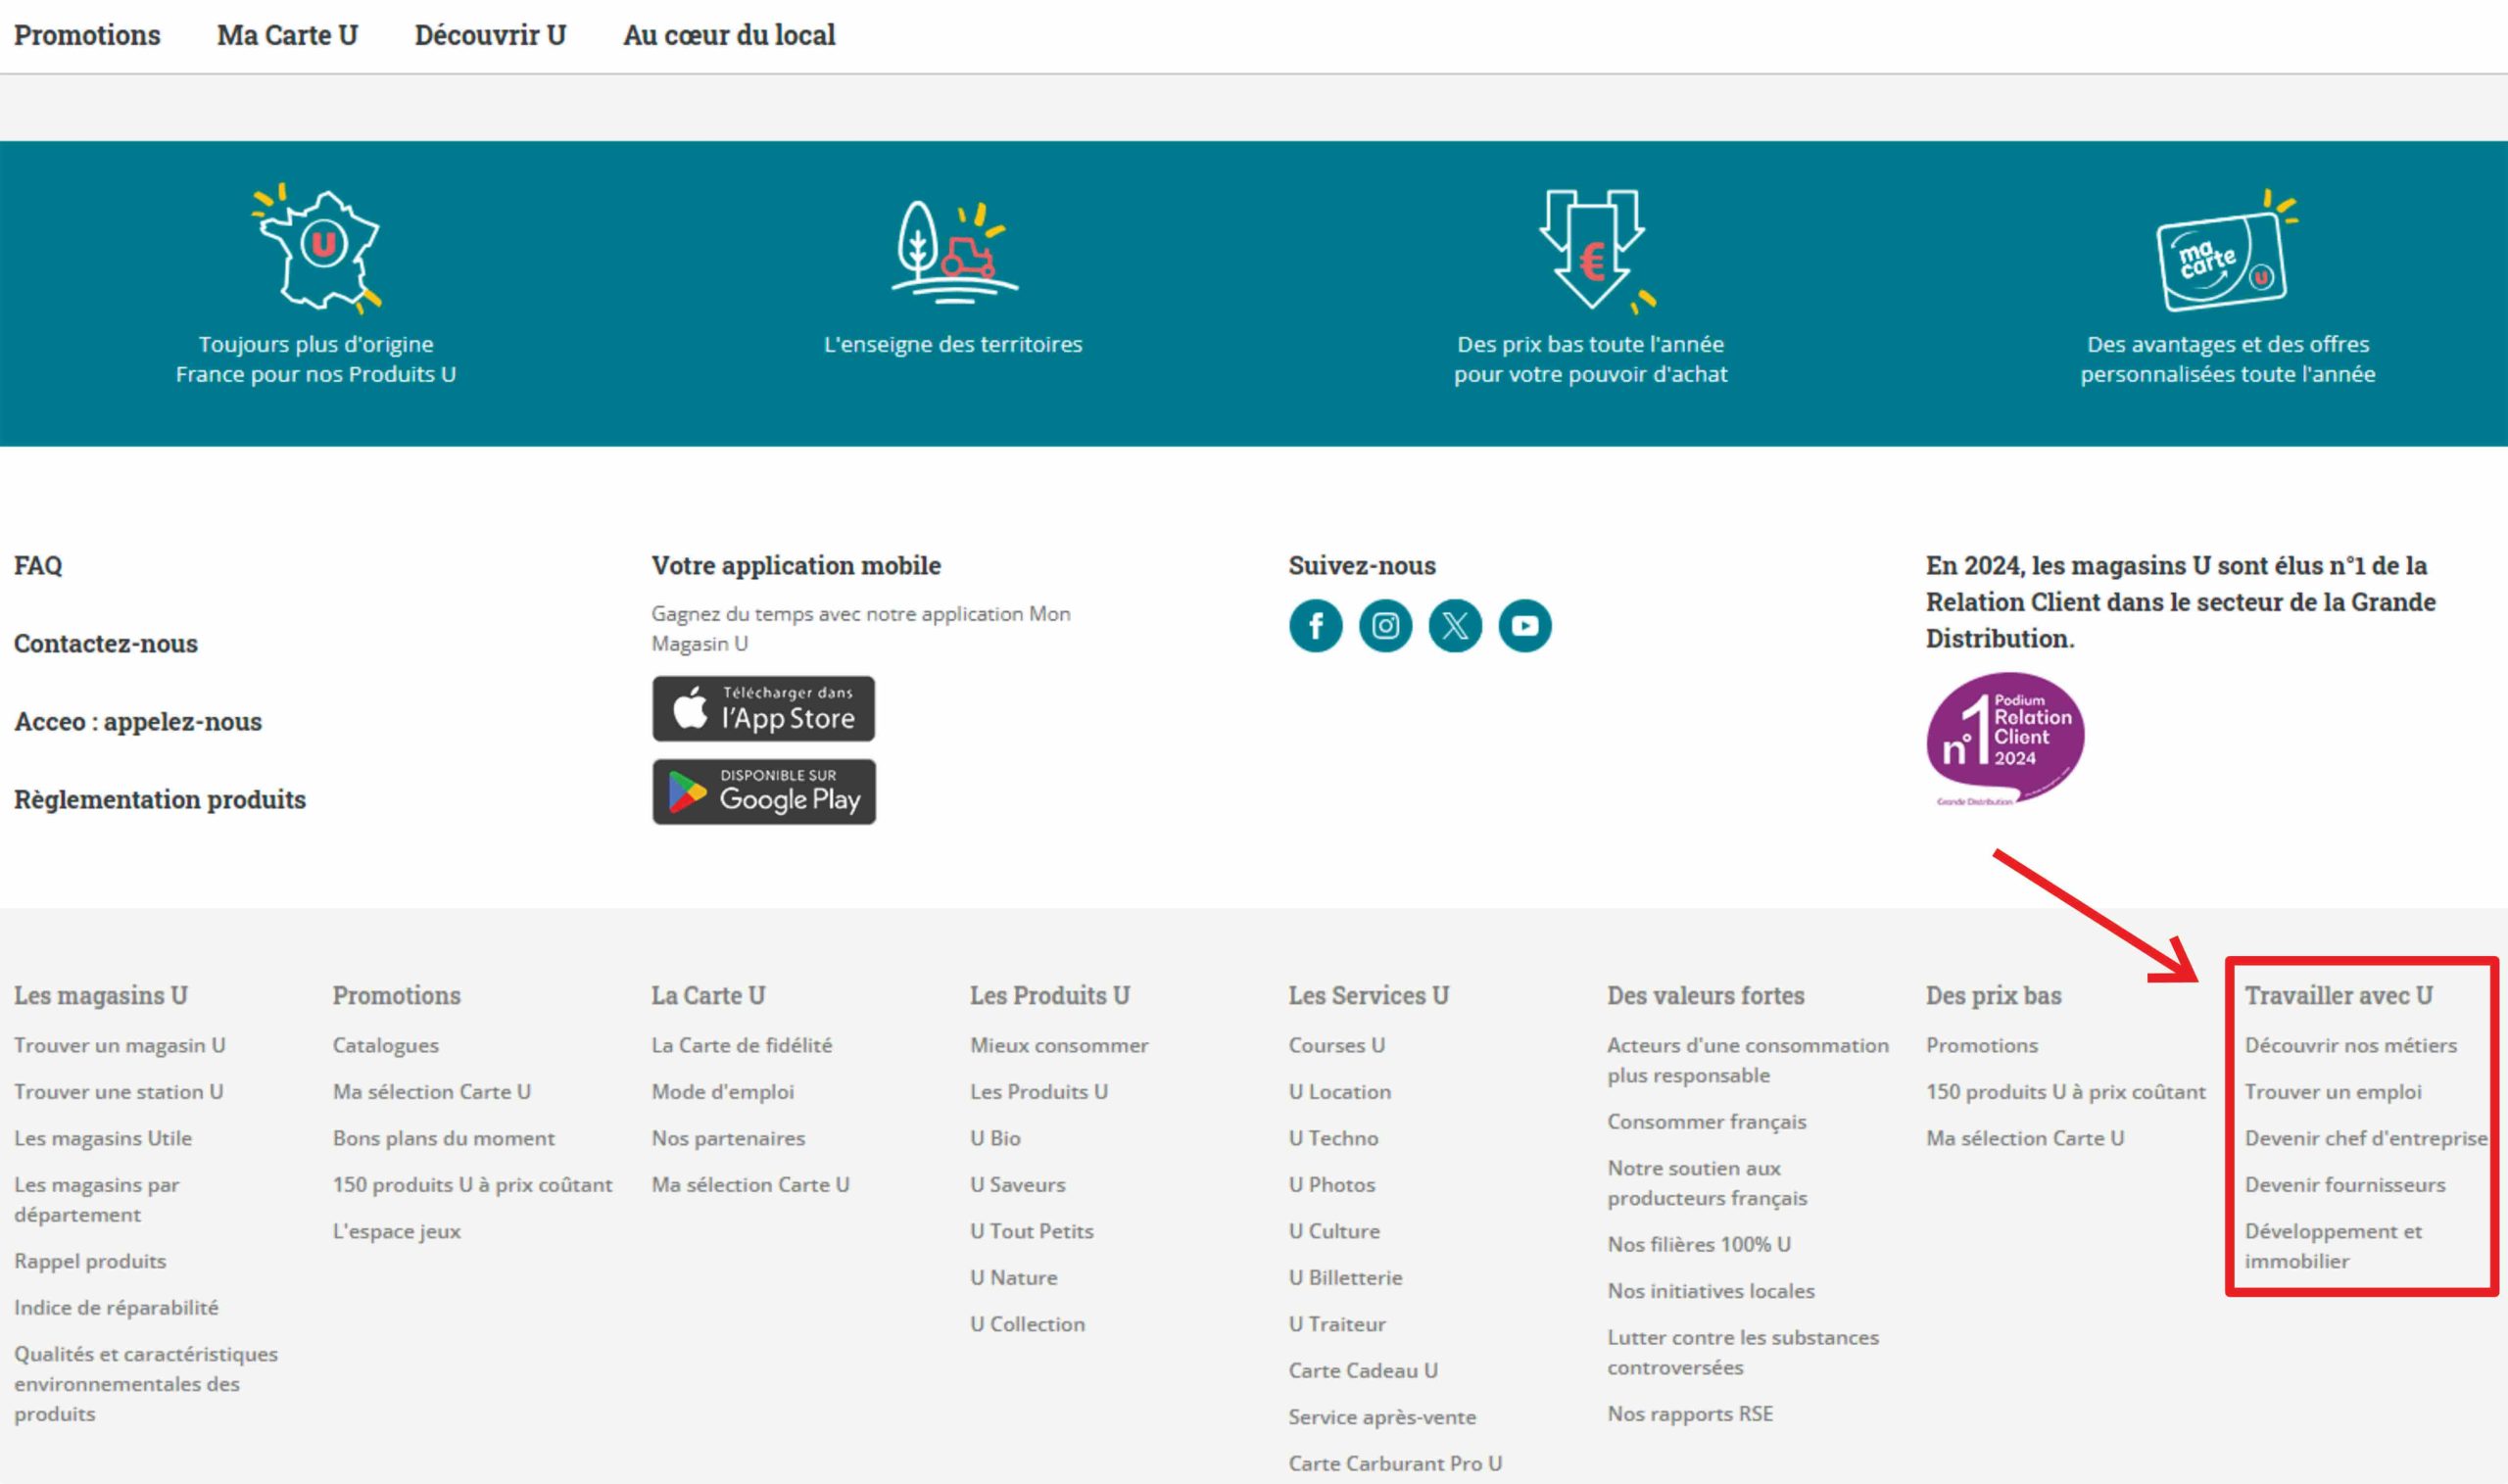The width and height of the screenshot is (2508, 1484).
Task: Open the Facebook social icon
Action: pyautogui.click(x=1315, y=626)
